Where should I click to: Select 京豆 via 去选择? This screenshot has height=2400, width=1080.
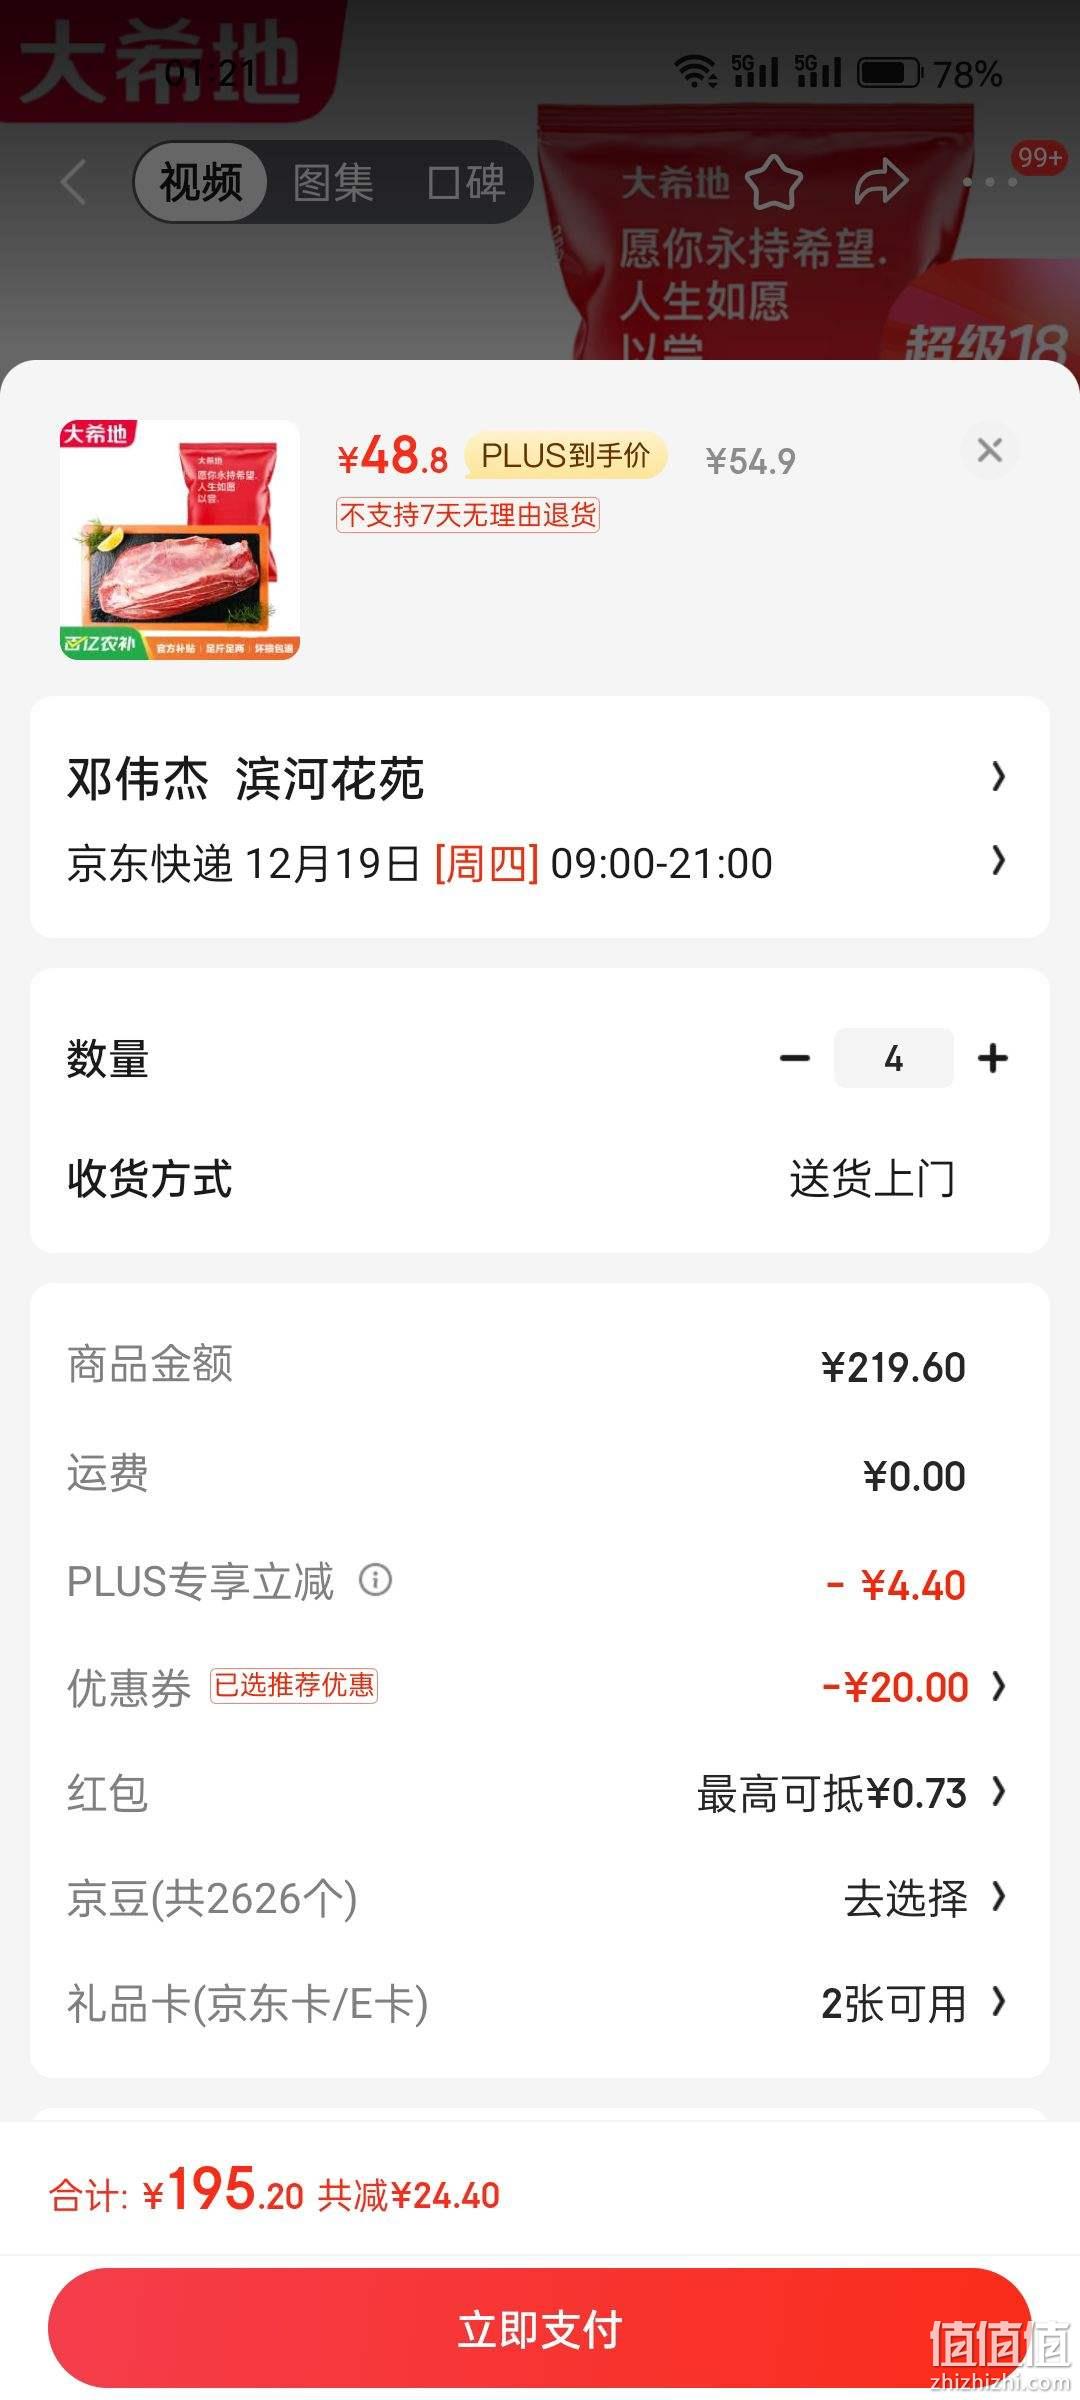[906, 1898]
